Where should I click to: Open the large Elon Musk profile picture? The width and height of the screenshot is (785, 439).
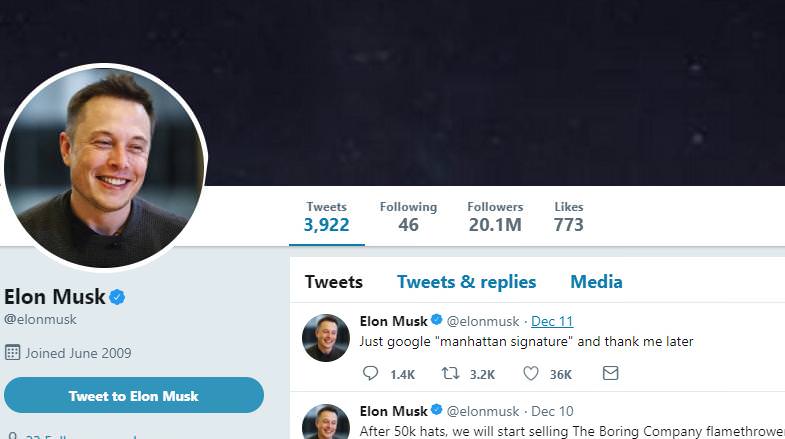click(x=104, y=166)
